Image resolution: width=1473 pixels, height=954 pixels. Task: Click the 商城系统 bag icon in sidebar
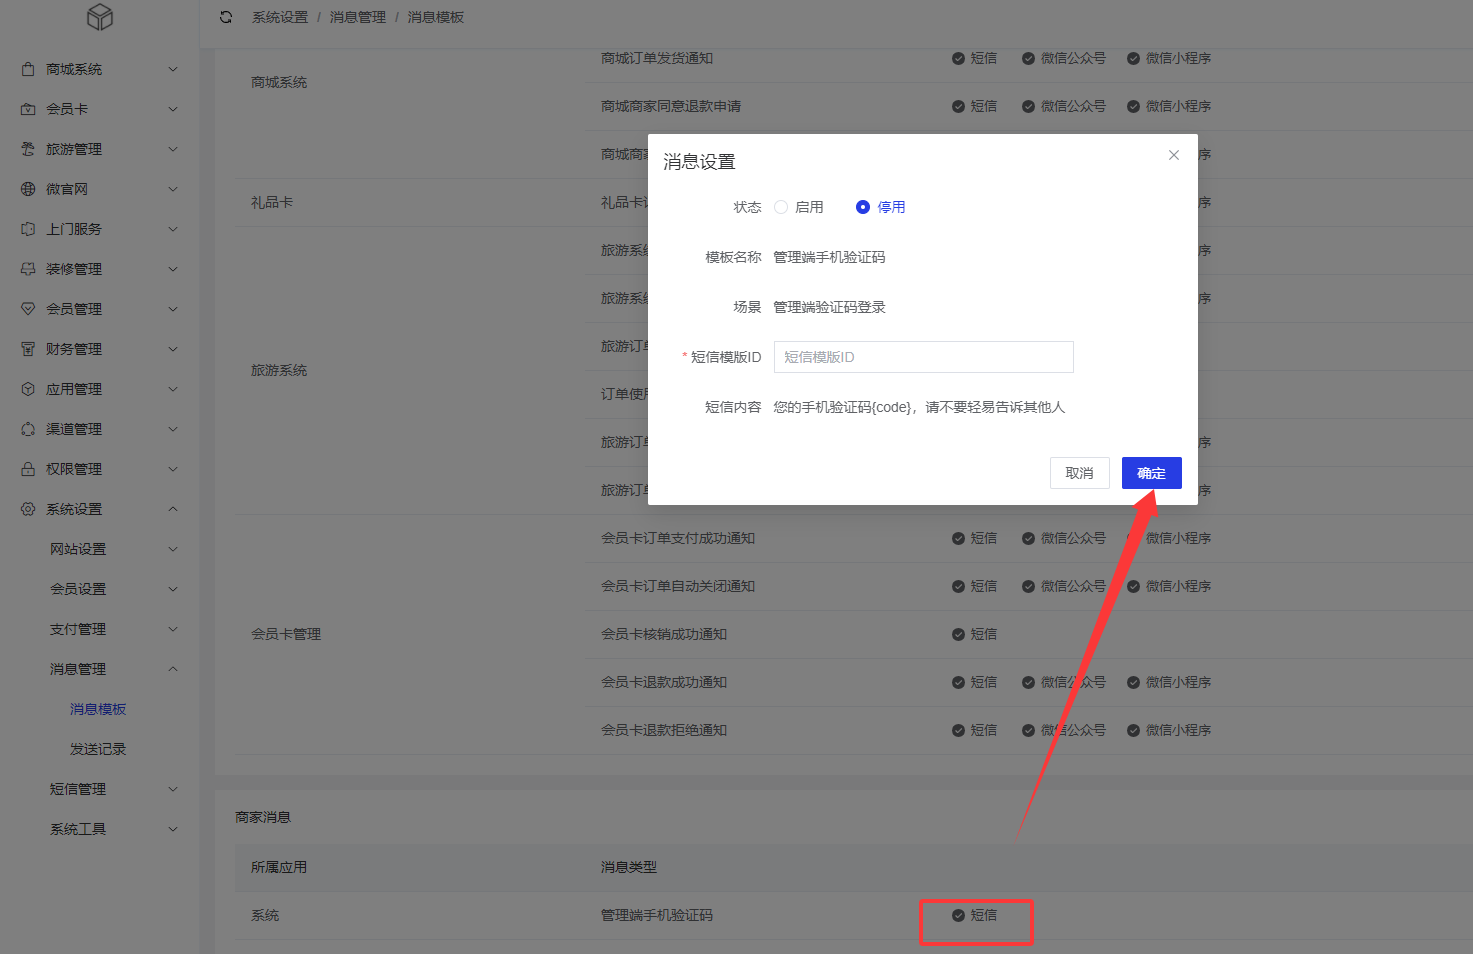click(x=28, y=69)
